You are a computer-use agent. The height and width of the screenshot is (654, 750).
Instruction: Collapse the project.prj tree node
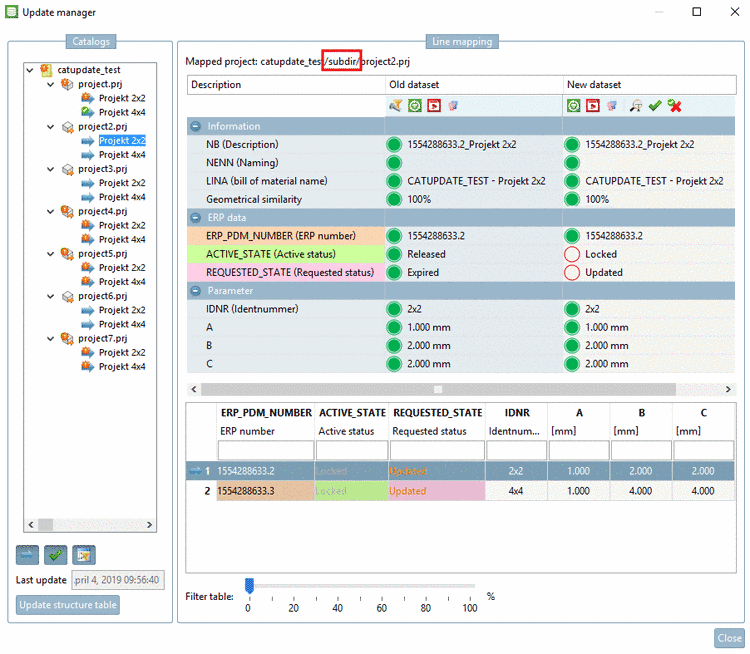[x=51, y=85]
